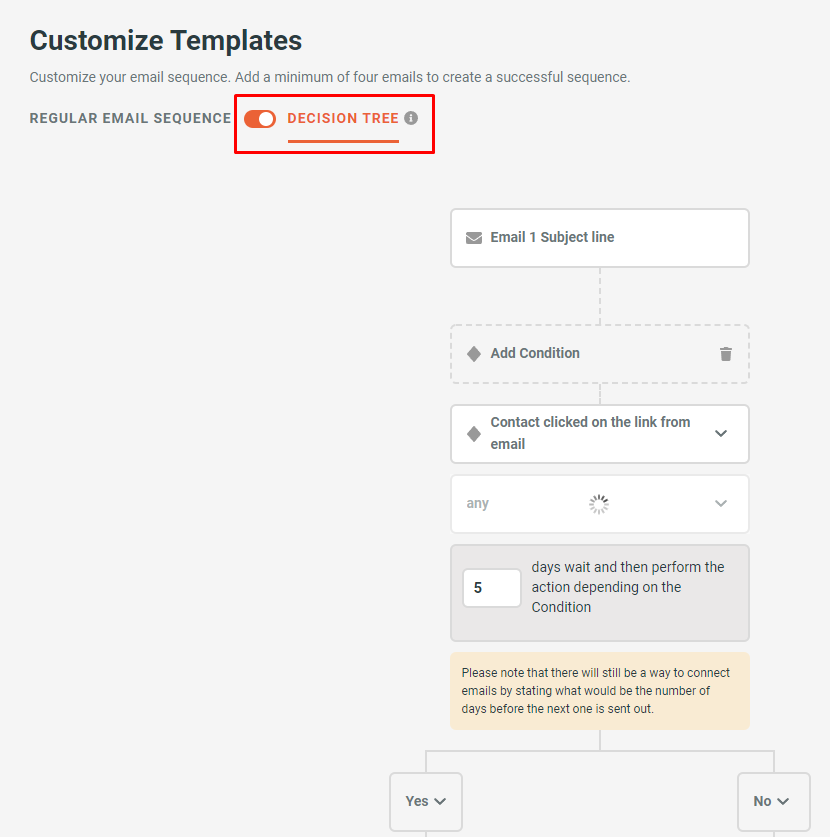Click the chevron arrow in the 'any' field
The width and height of the screenshot is (830, 837).
(x=721, y=504)
